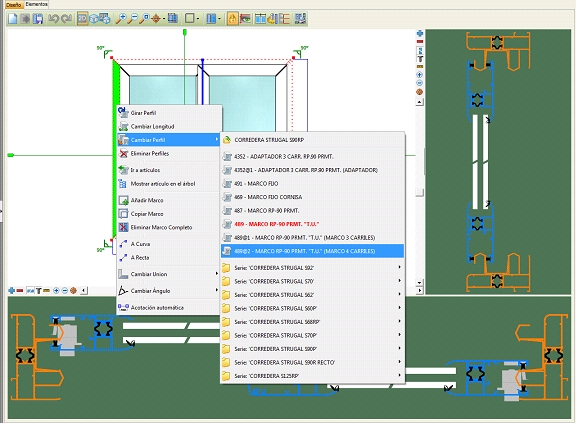Click orange globe icon in bottom-left toolbar

tap(73, 290)
